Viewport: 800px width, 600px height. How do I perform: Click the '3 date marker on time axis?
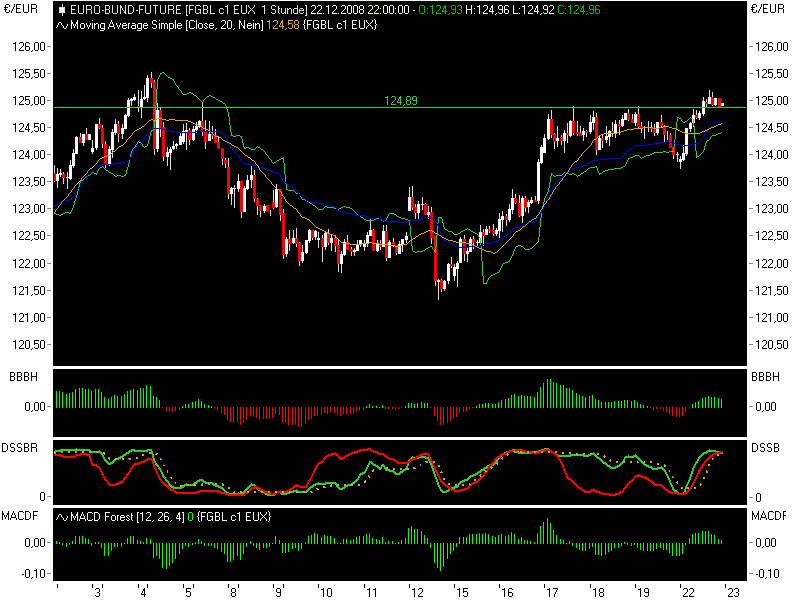(x=97, y=592)
